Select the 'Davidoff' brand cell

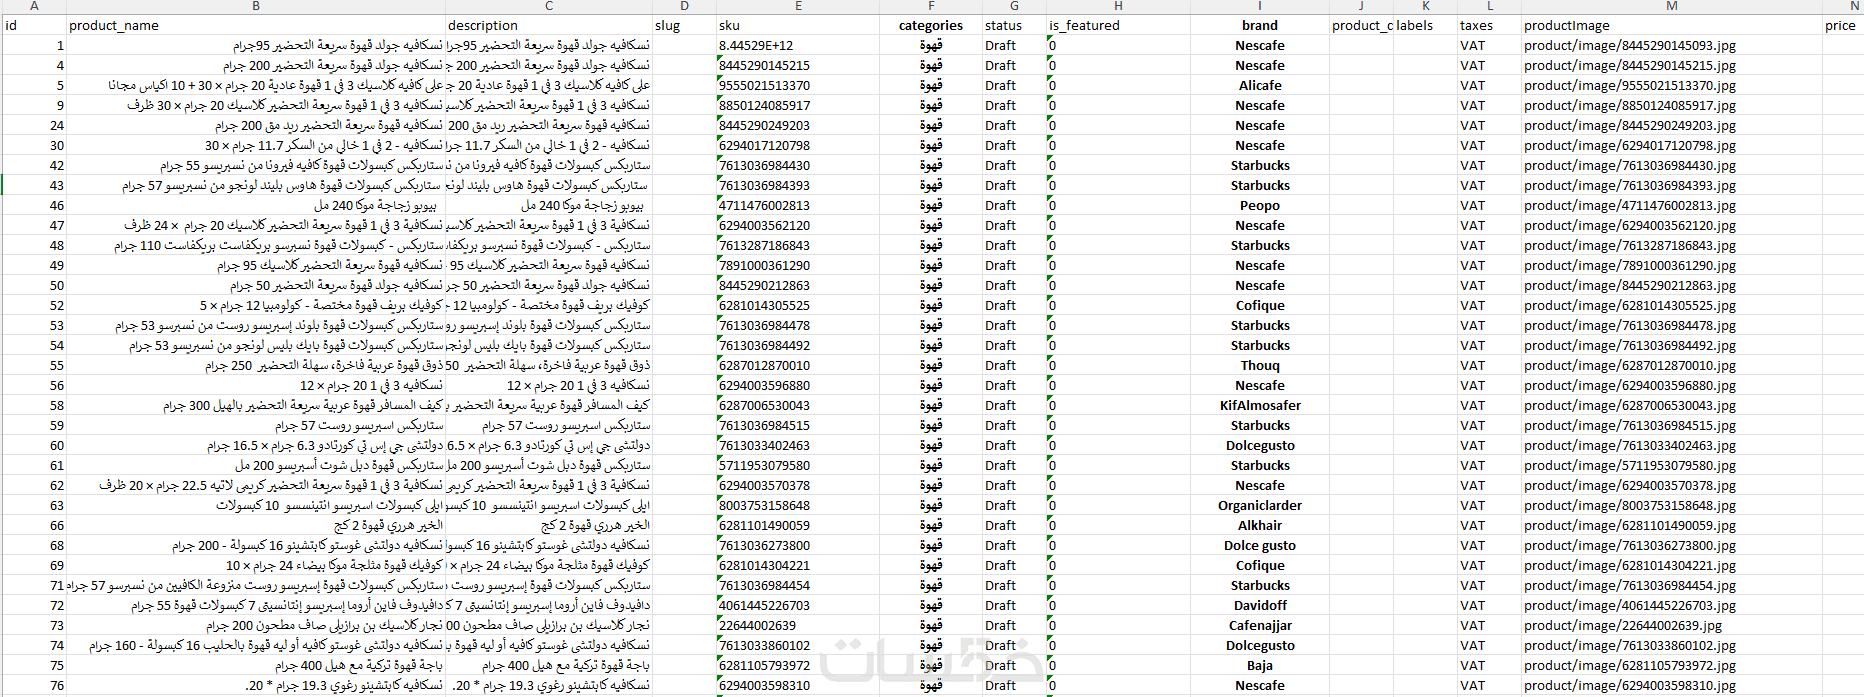click(x=1259, y=605)
